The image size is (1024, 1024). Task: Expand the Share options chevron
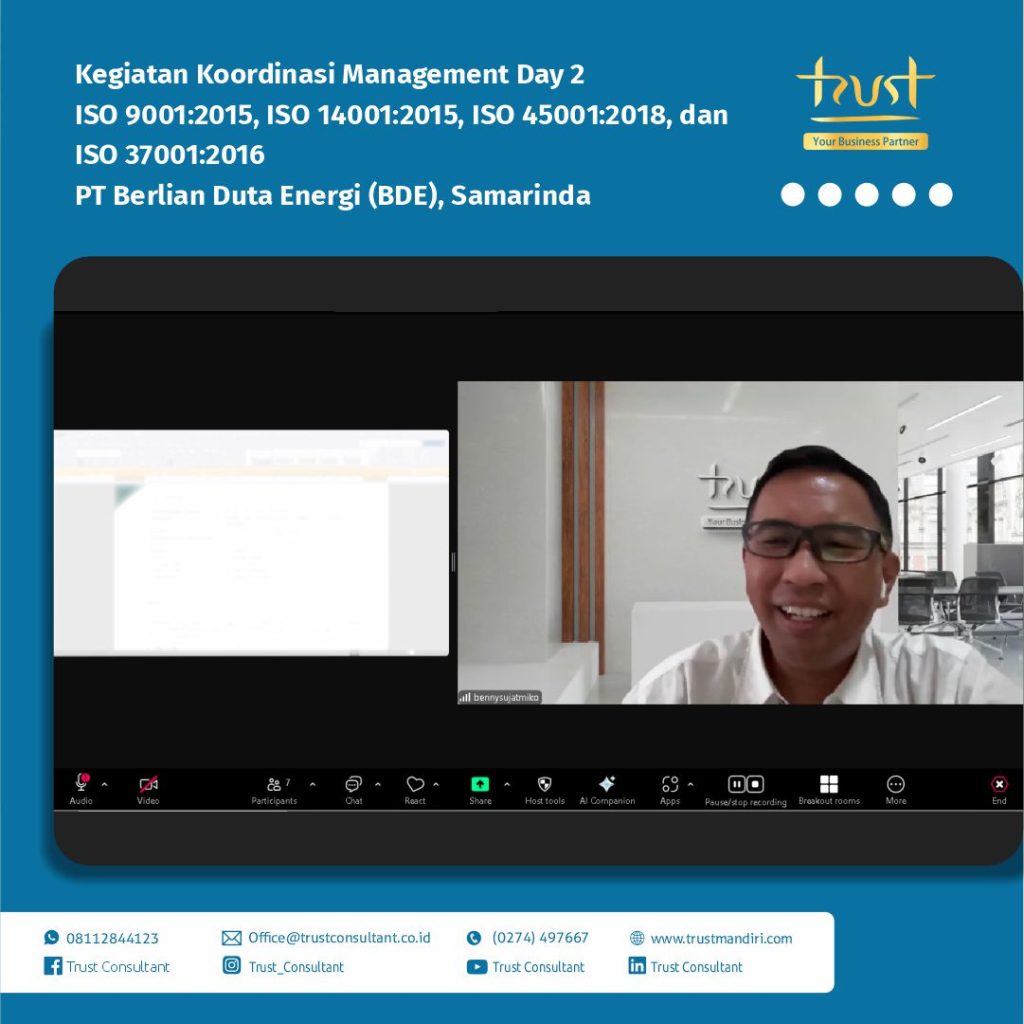(506, 785)
